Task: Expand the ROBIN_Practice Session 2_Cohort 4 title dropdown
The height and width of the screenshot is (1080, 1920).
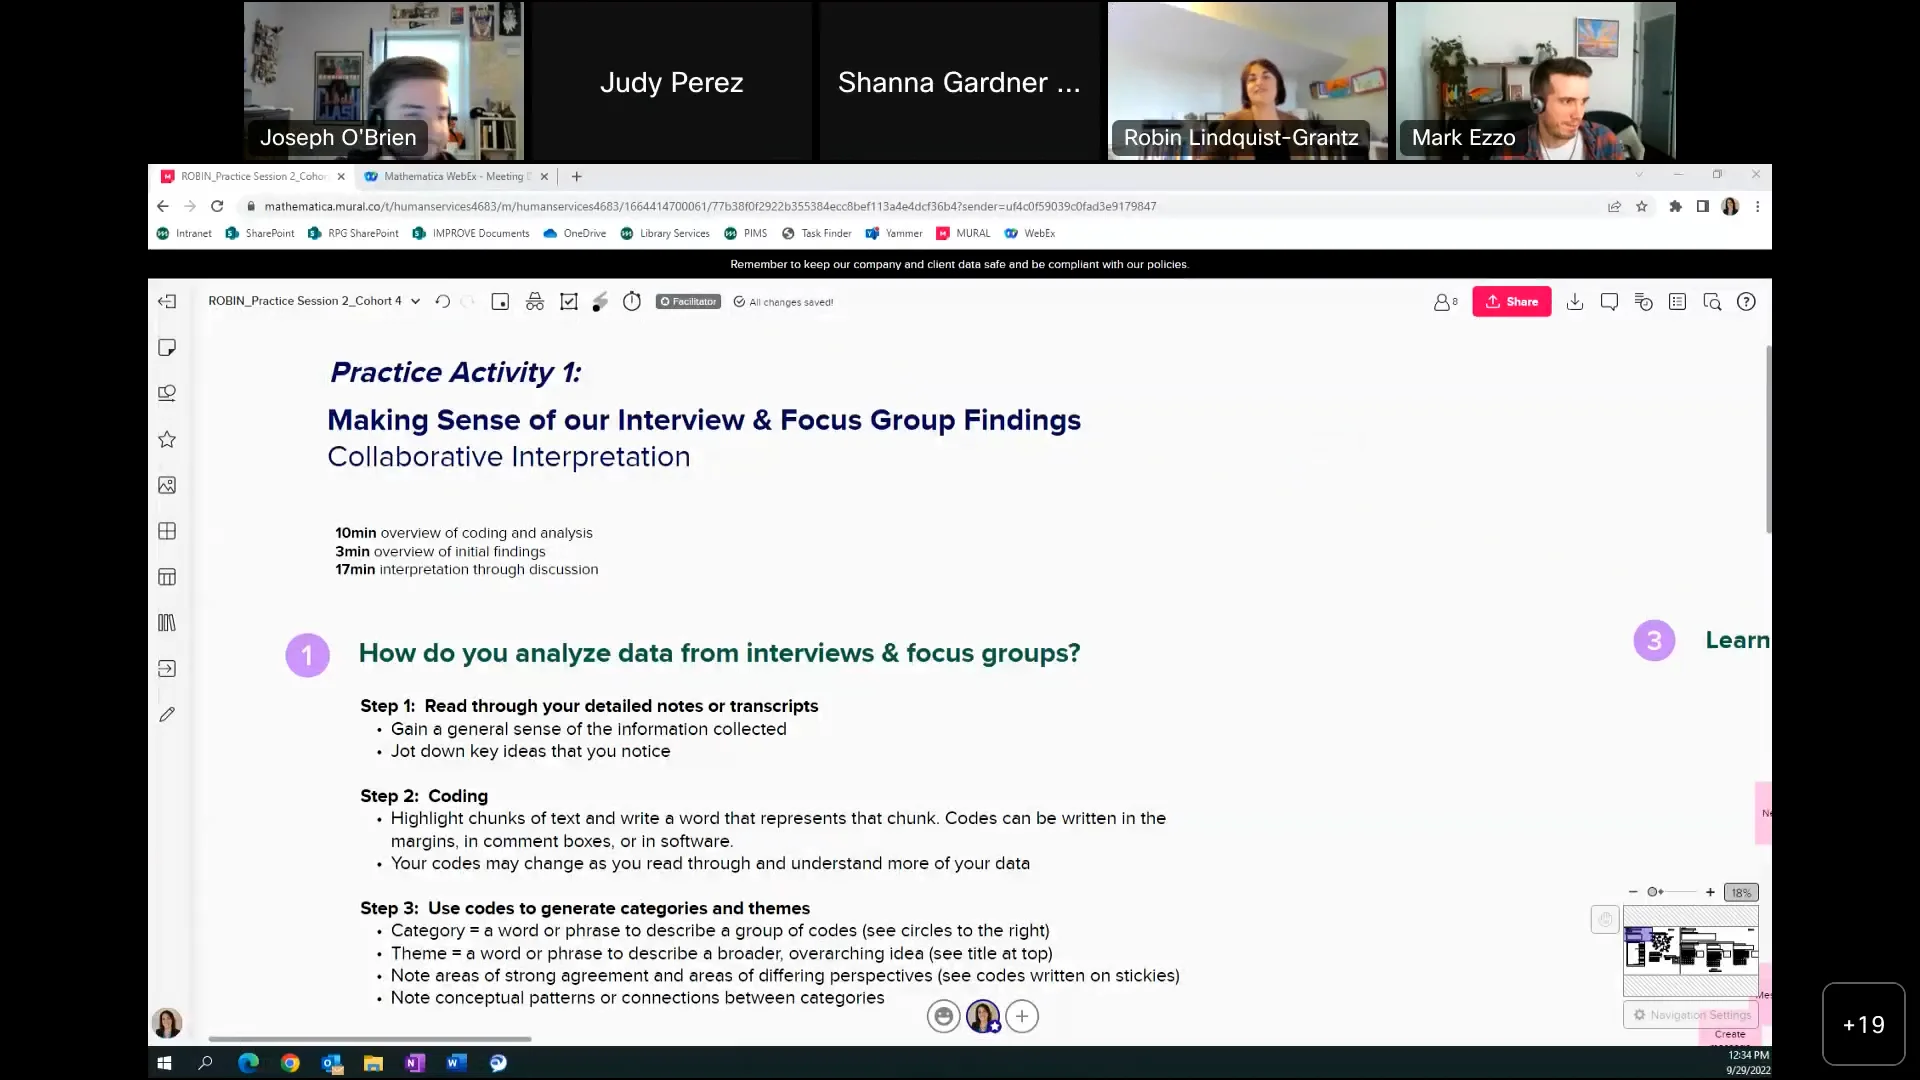Action: point(417,301)
